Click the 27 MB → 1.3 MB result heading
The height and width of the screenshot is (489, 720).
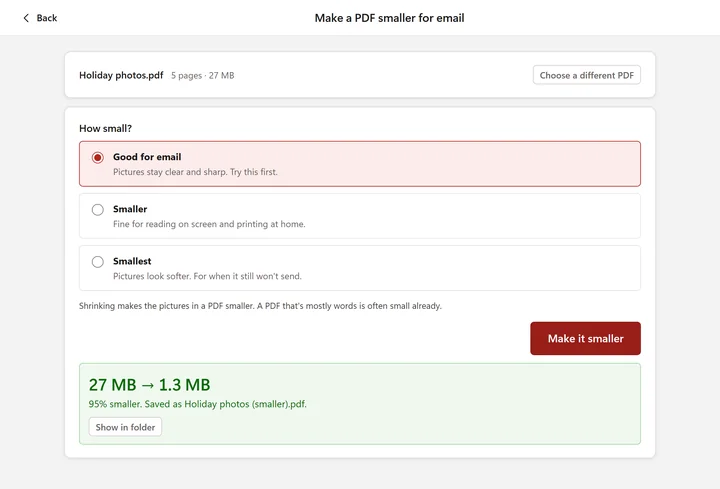(149, 385)
